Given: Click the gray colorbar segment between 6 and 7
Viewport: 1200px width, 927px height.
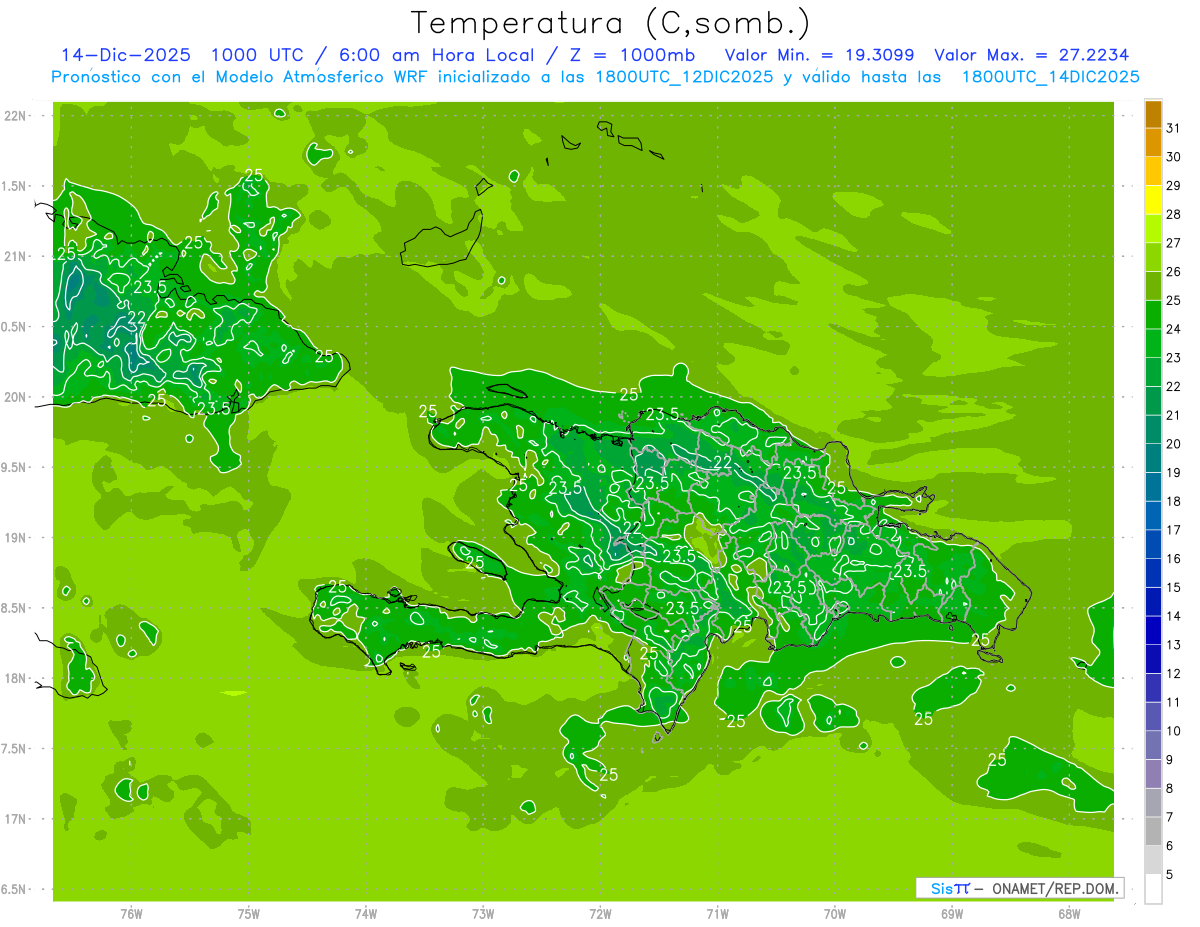Looking at the screenshot, I should [x=1153, y=831].
